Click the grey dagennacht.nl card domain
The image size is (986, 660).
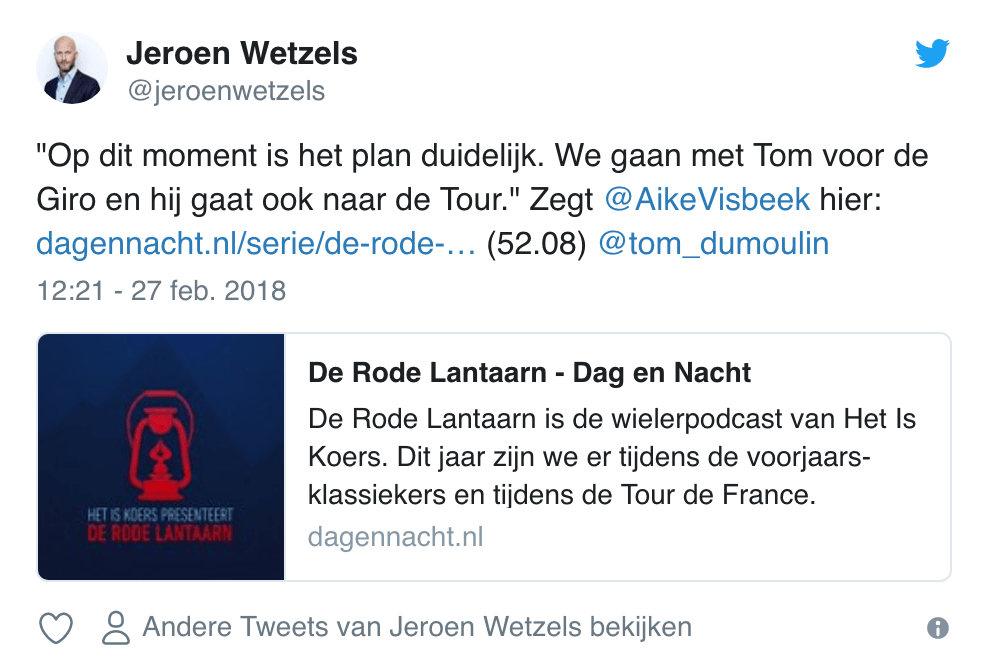[395, 537]
